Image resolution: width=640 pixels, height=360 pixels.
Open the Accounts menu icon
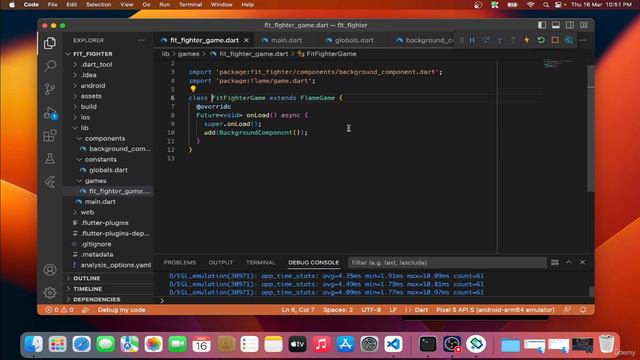pyautogui.click(x=50, y=270)
